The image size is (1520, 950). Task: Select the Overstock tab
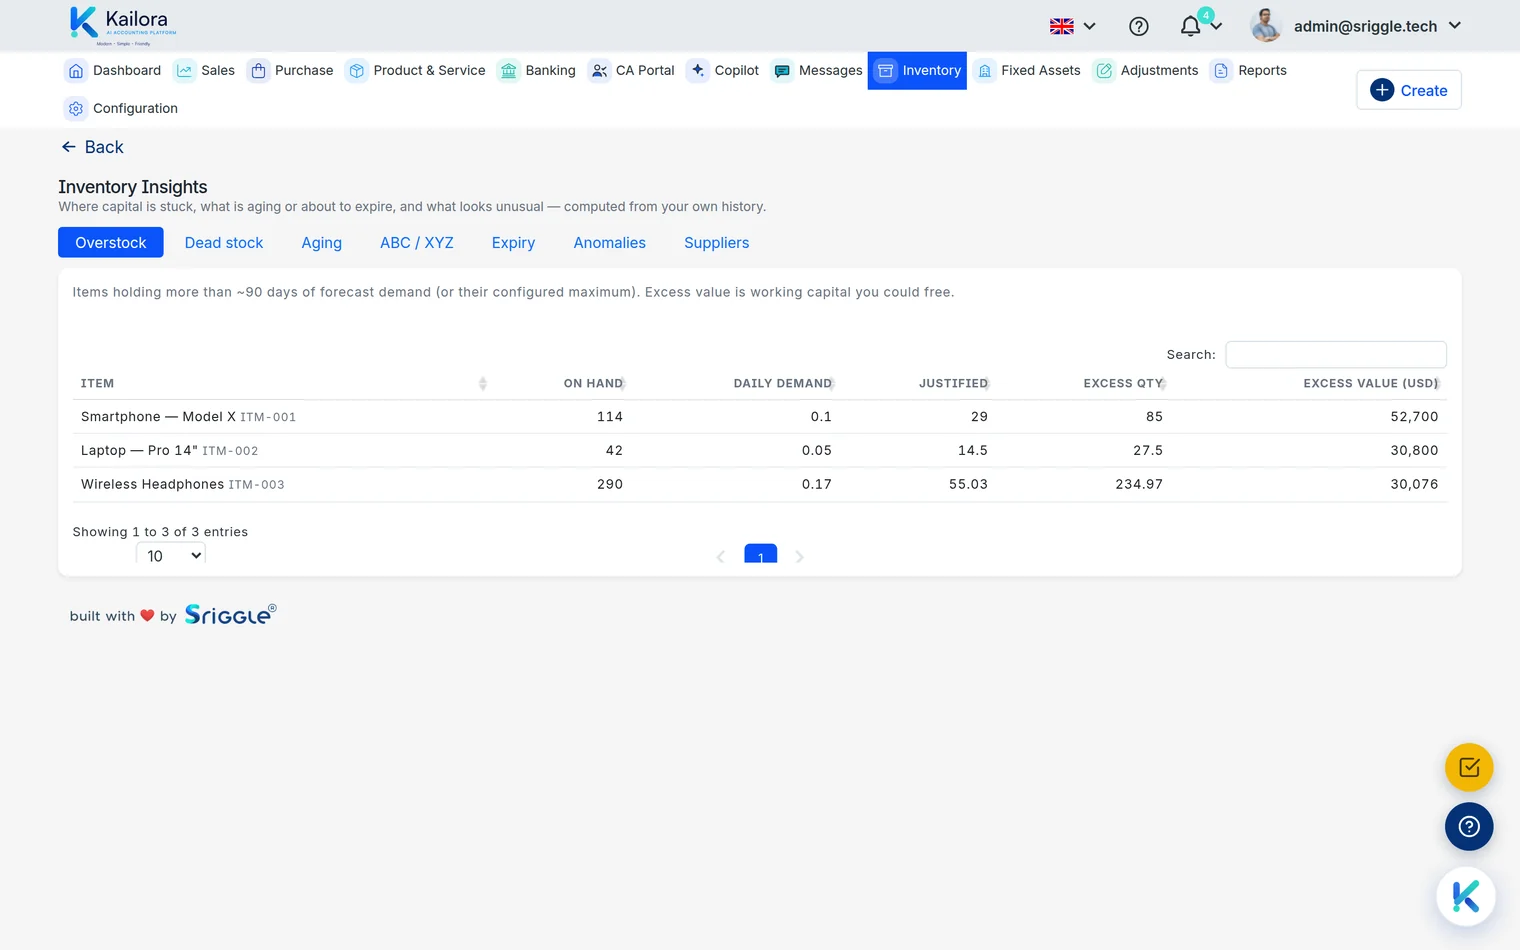click(x=111, y=243)
